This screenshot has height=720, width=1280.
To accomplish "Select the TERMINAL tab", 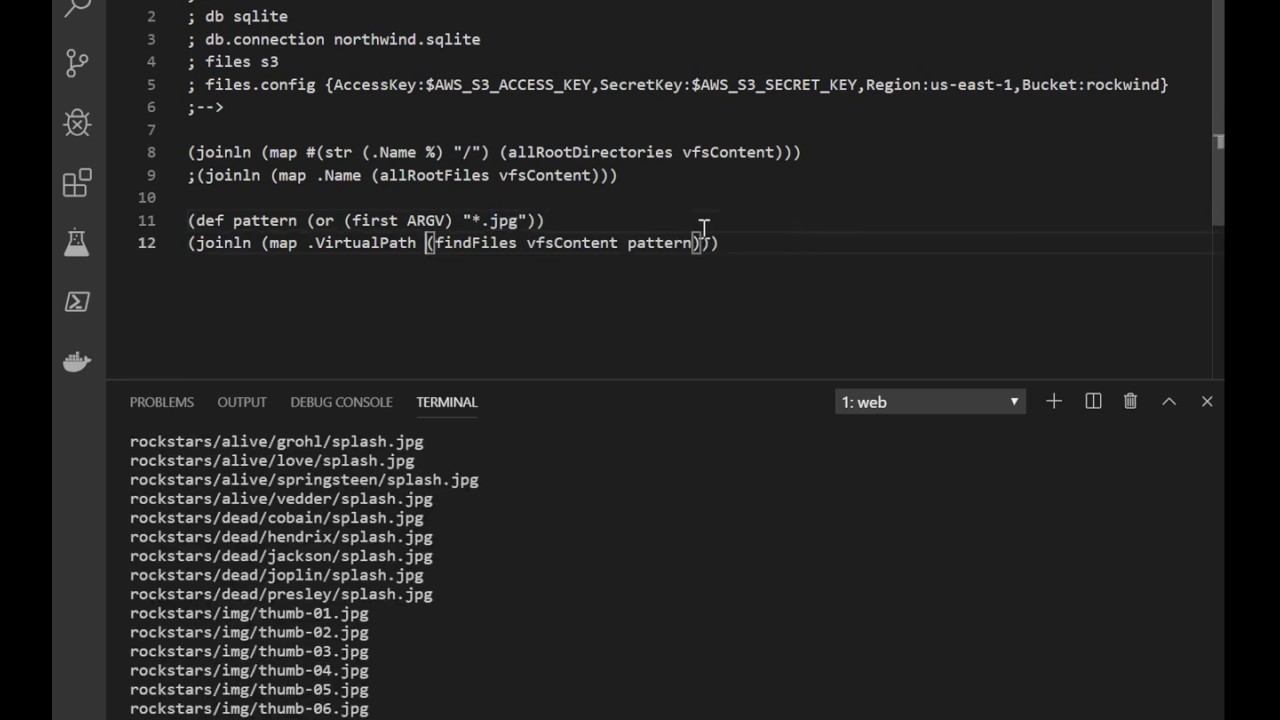I will (447, 402).
